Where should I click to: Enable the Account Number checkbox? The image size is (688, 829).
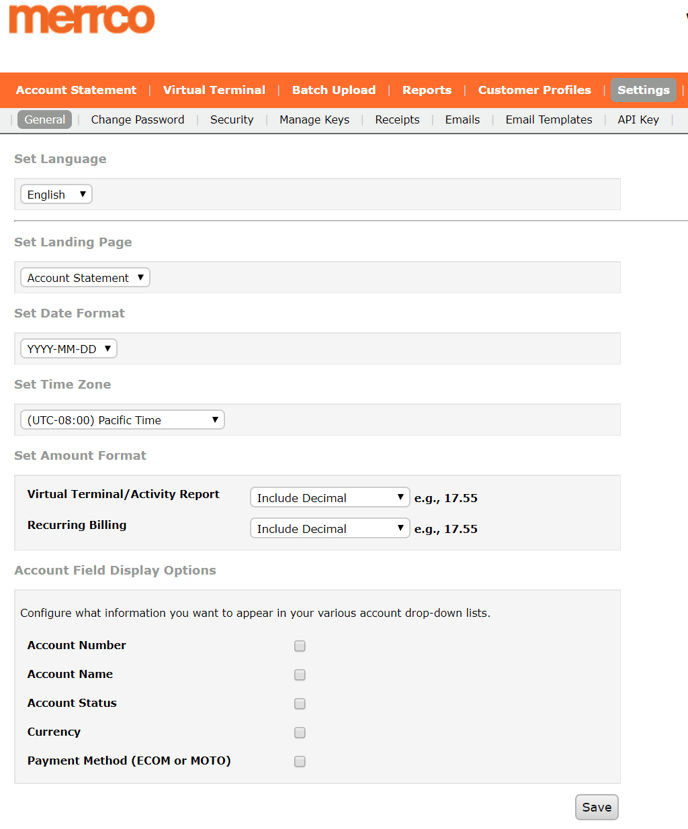pos(300,646)
